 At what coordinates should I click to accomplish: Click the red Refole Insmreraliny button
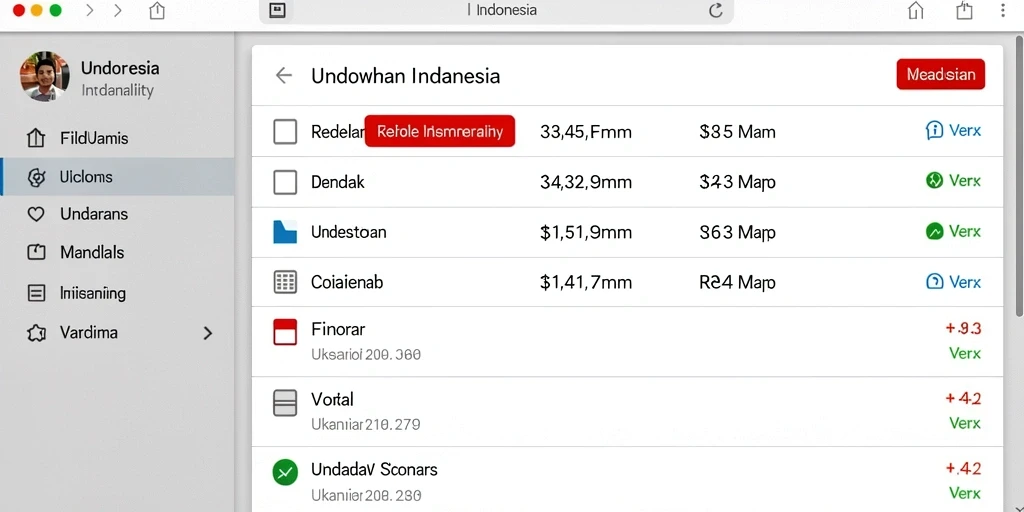tap(440, 131)
